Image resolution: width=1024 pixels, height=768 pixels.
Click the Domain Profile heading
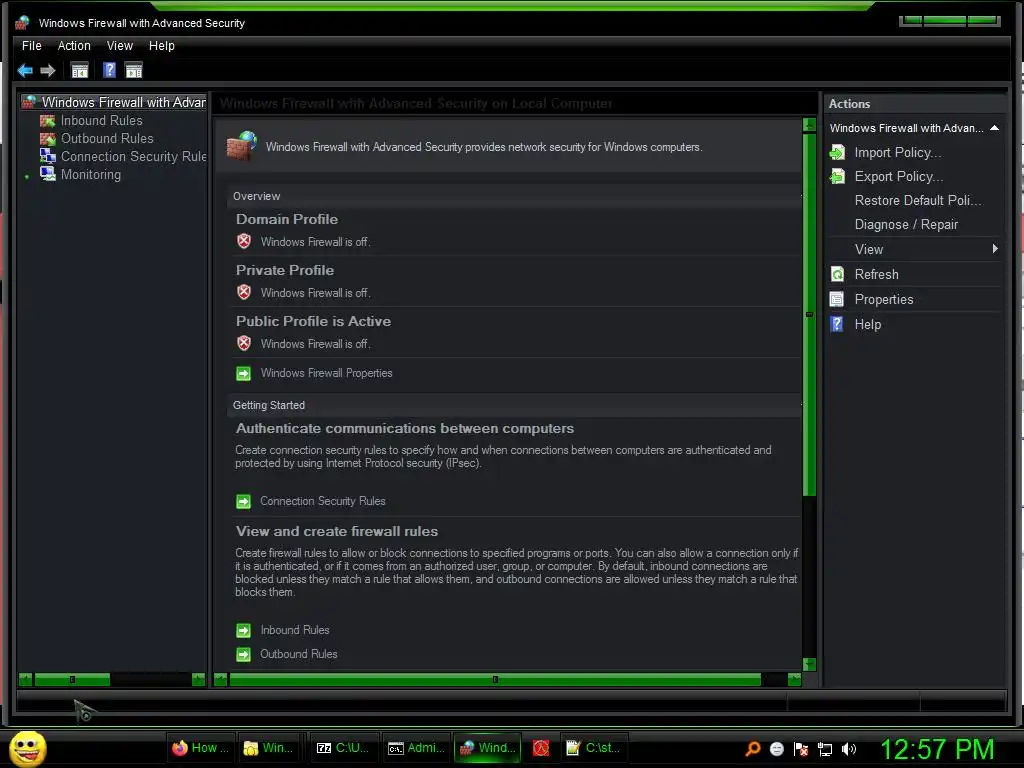[287, 219]
